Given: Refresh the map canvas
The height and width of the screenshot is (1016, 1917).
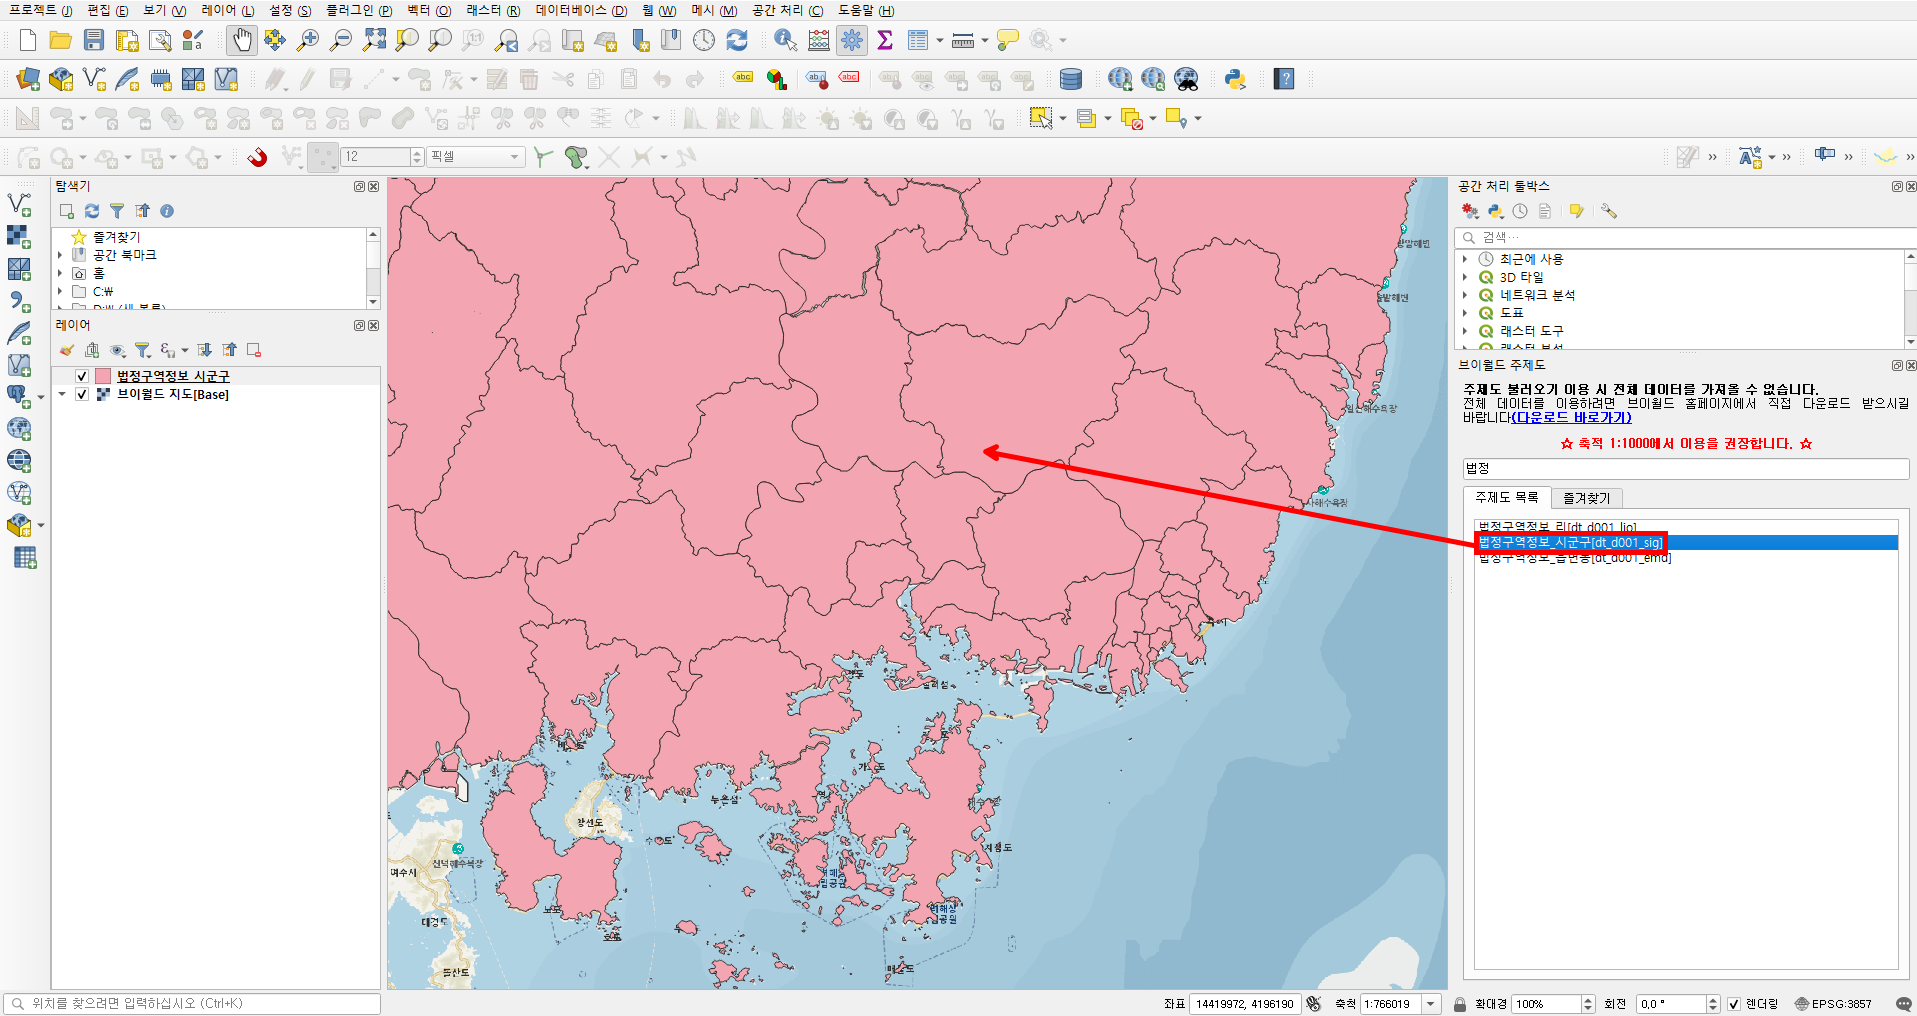Looking at the screenshot, I should pos(737,40).
